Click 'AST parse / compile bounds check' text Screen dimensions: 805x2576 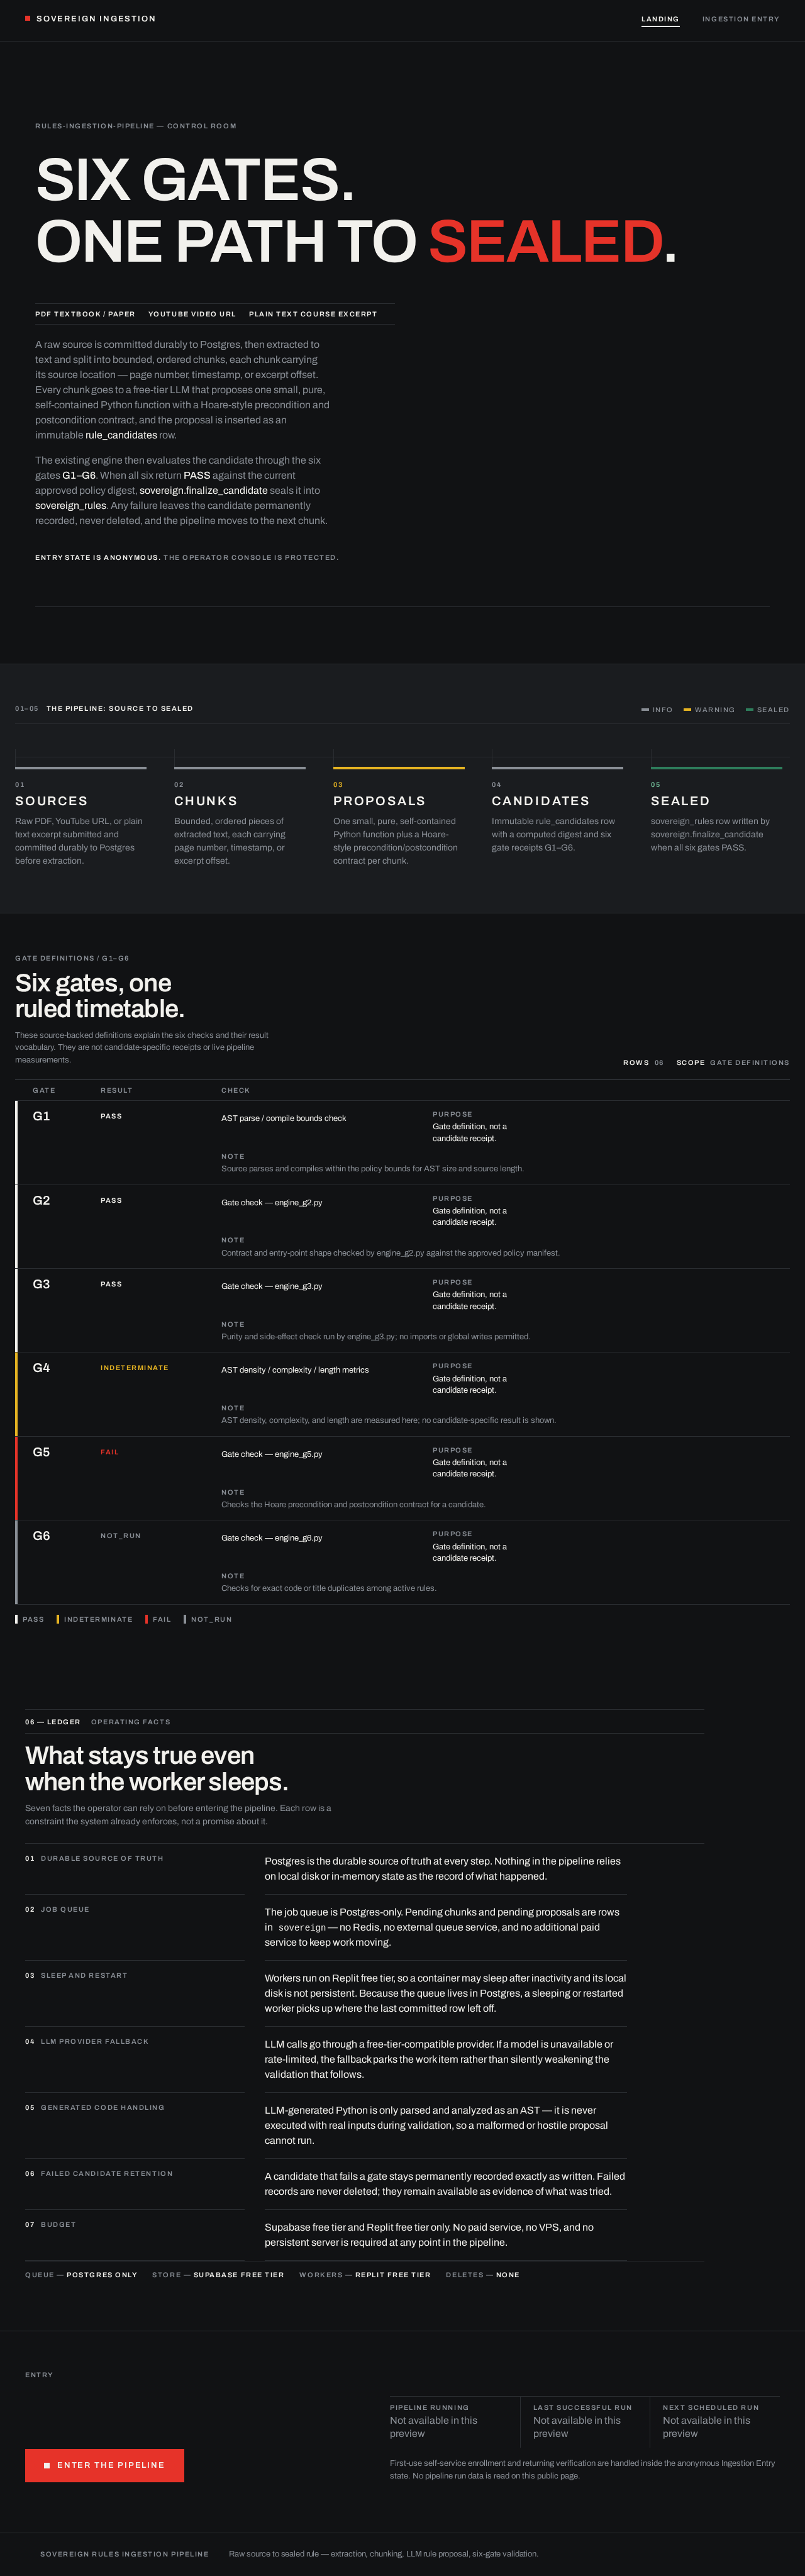click(x=283, y=1118)
